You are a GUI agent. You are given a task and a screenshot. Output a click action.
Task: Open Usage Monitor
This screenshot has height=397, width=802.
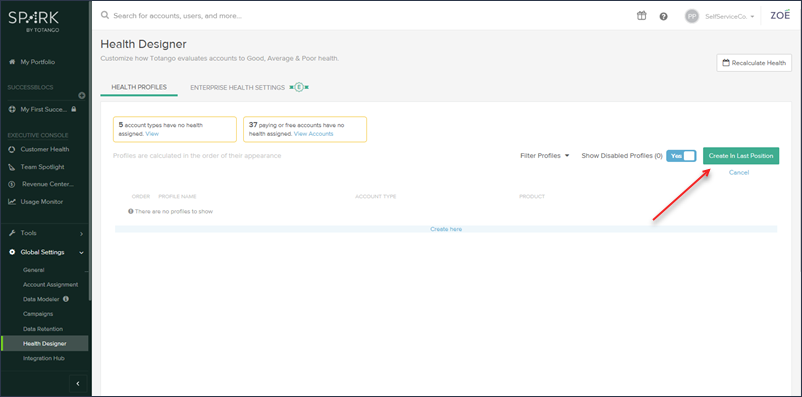42,202
